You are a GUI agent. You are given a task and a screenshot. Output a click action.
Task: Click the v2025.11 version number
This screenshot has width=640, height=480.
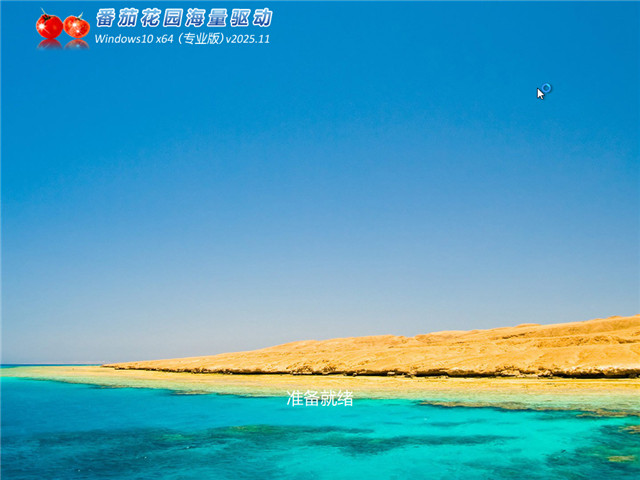248,39
